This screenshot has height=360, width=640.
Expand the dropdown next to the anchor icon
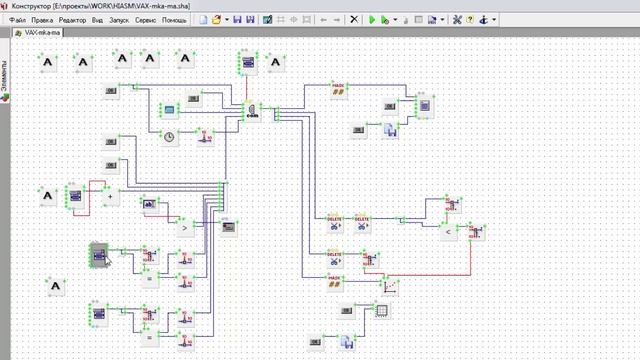click(494, 20)
